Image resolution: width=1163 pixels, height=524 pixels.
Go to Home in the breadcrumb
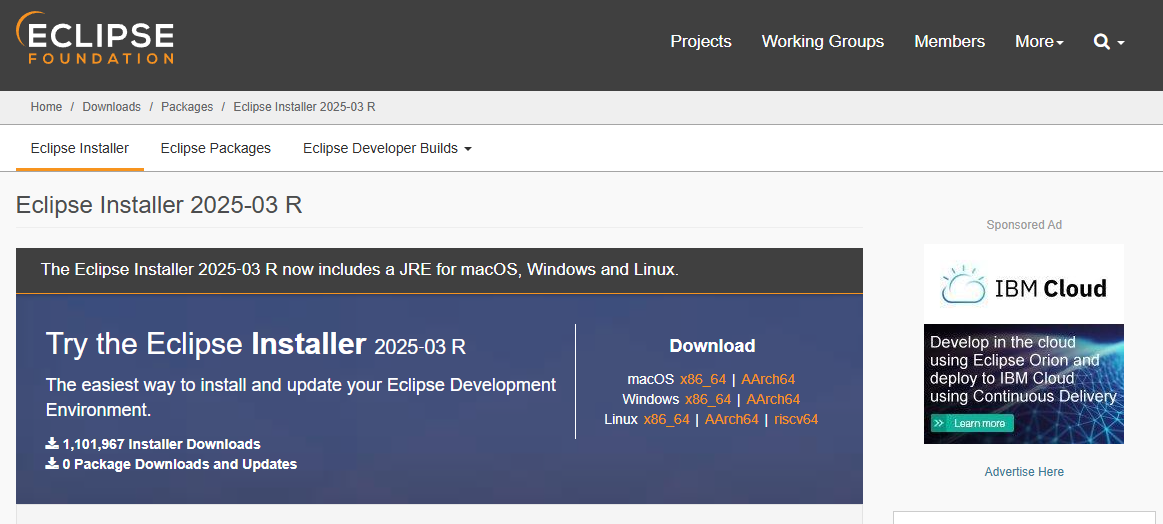[46, 107]
